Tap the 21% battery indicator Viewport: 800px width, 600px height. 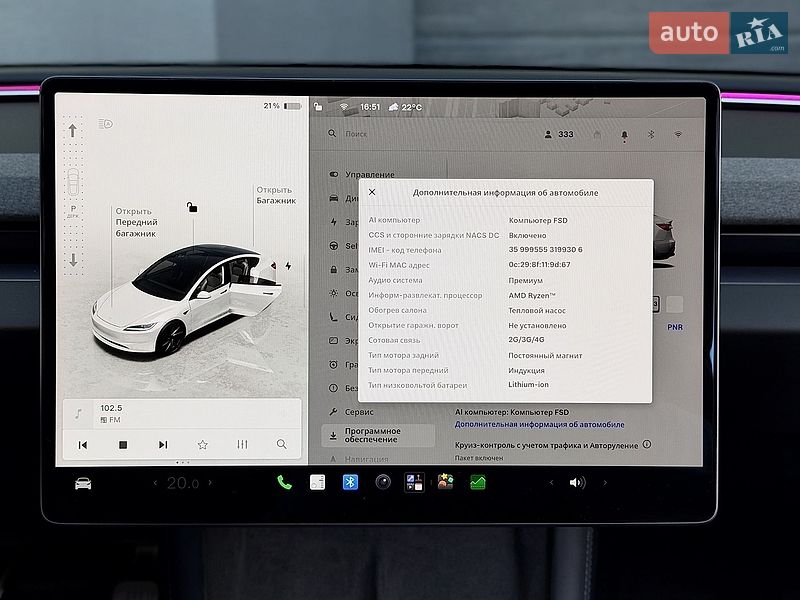(x=282, y=106)
